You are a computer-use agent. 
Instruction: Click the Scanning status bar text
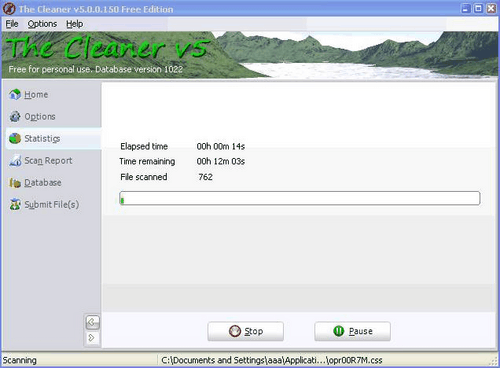click(x=20, y=360)
